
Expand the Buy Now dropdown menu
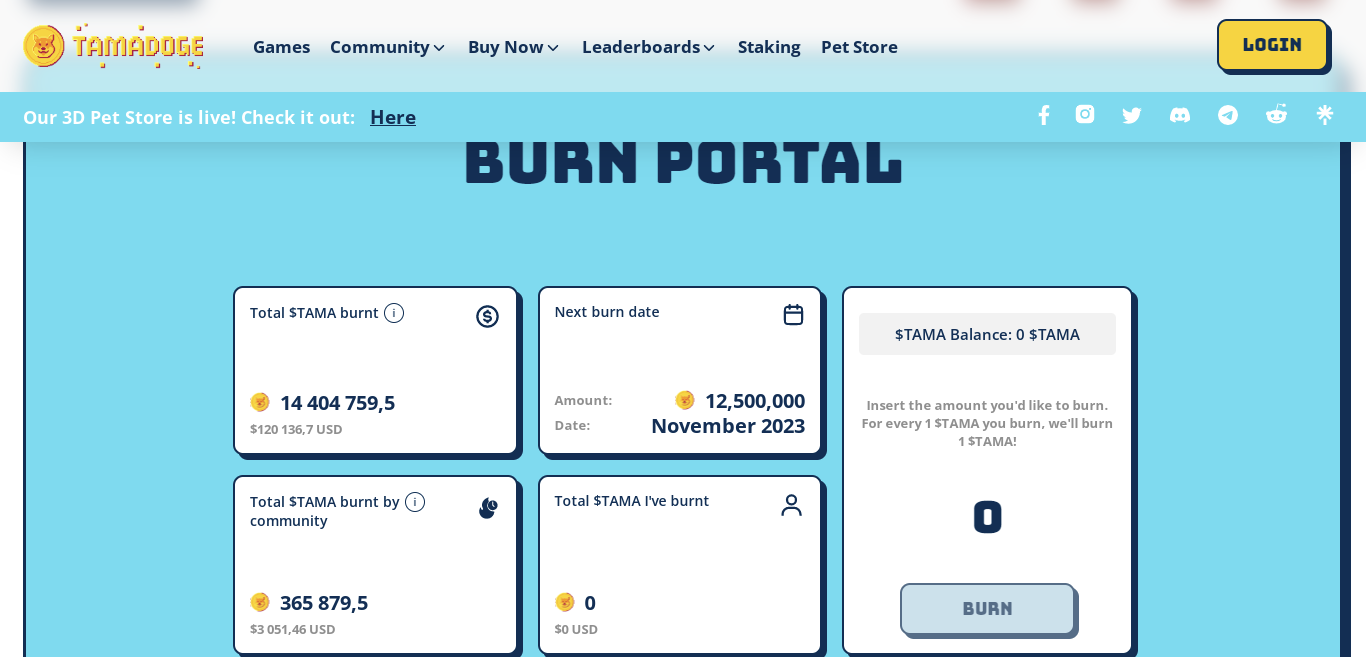point(514,47)
